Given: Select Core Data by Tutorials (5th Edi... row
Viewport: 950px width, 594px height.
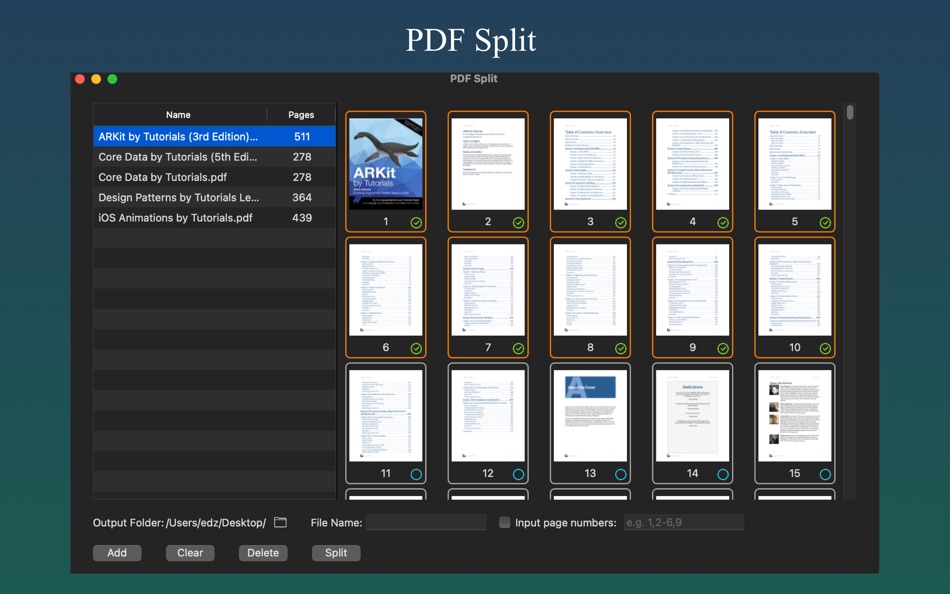Looking at the screenshot, I should click(x=214, y=157).
